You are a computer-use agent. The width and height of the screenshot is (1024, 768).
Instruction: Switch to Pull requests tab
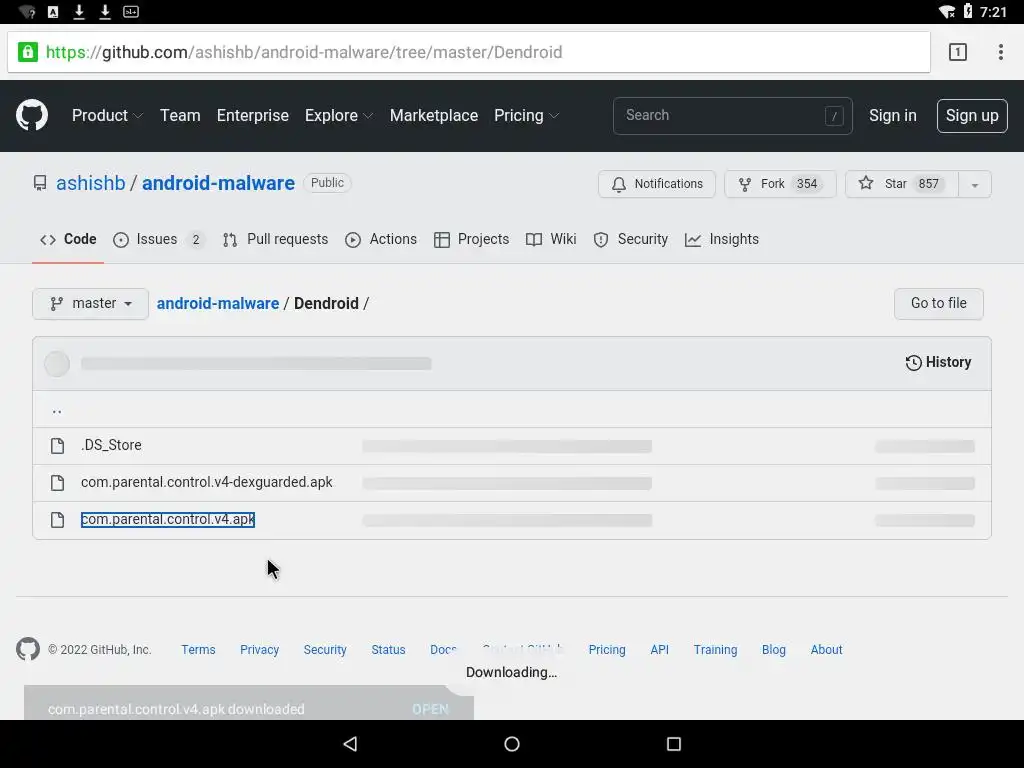(275, 239)
